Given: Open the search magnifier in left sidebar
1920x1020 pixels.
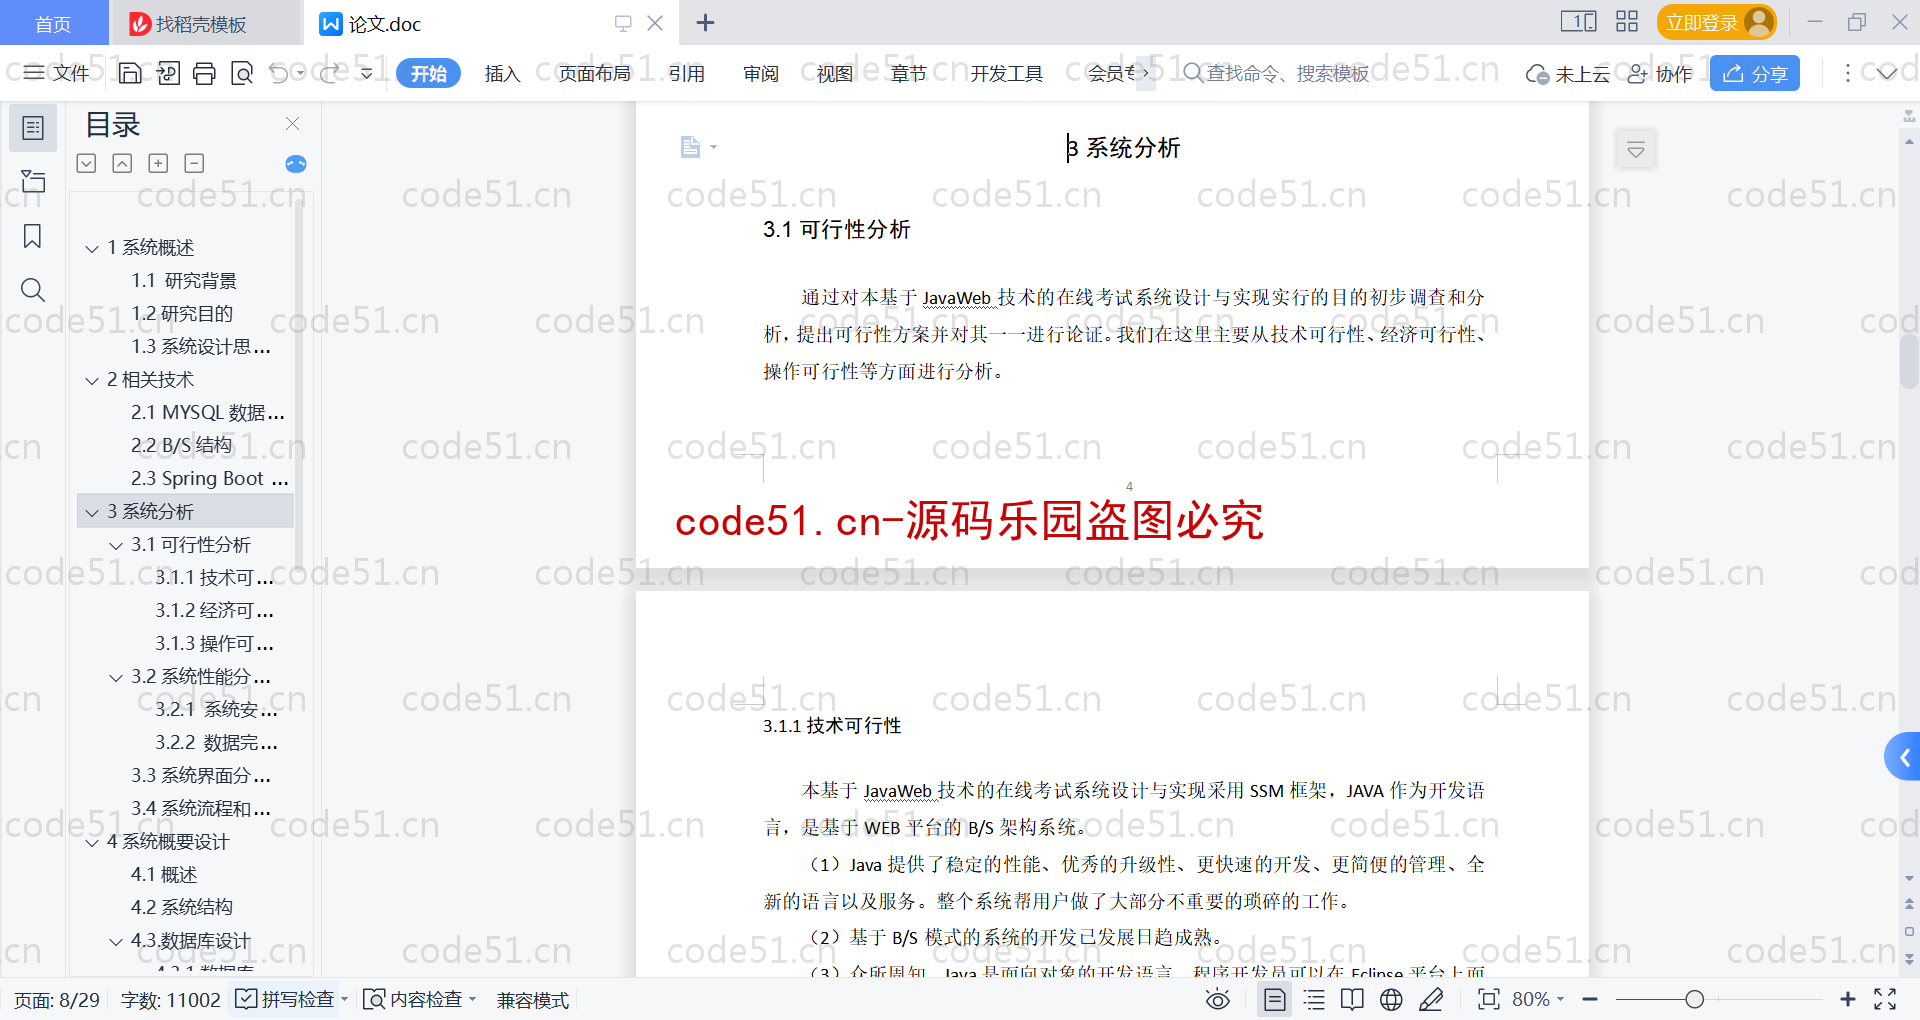Looking at the screenshot, I should click(x=33, y=290).
